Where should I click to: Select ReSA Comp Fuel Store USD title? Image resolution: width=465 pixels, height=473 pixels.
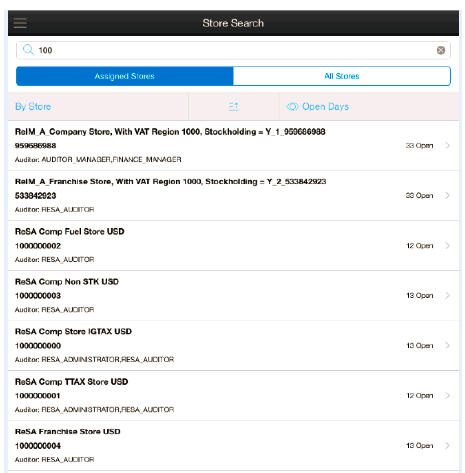coord(69,232)
